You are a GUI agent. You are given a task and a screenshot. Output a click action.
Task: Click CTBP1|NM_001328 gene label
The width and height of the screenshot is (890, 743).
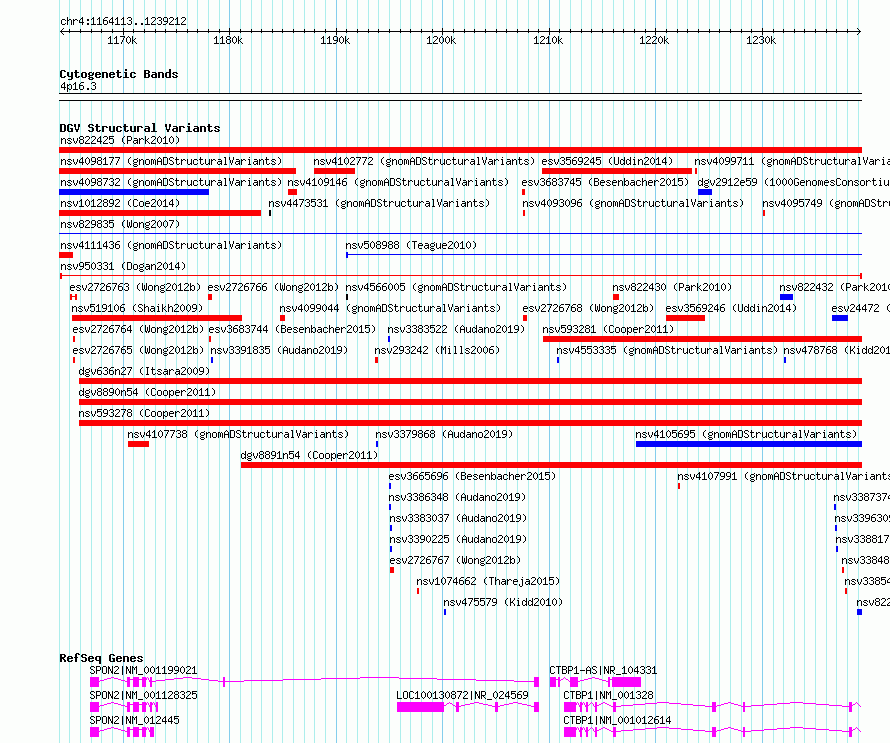(608, 695)
